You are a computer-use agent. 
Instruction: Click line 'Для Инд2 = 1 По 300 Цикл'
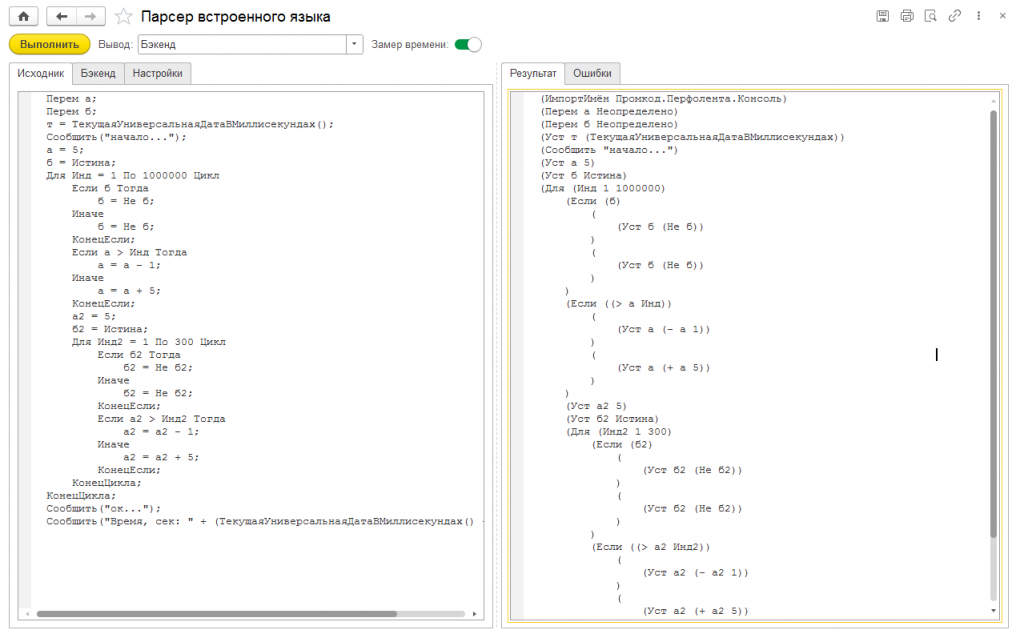click(149, 342)
